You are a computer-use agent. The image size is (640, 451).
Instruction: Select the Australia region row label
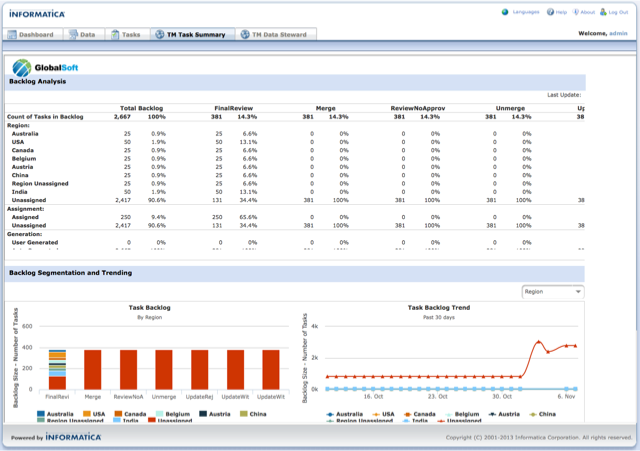(x=25, y=133)
